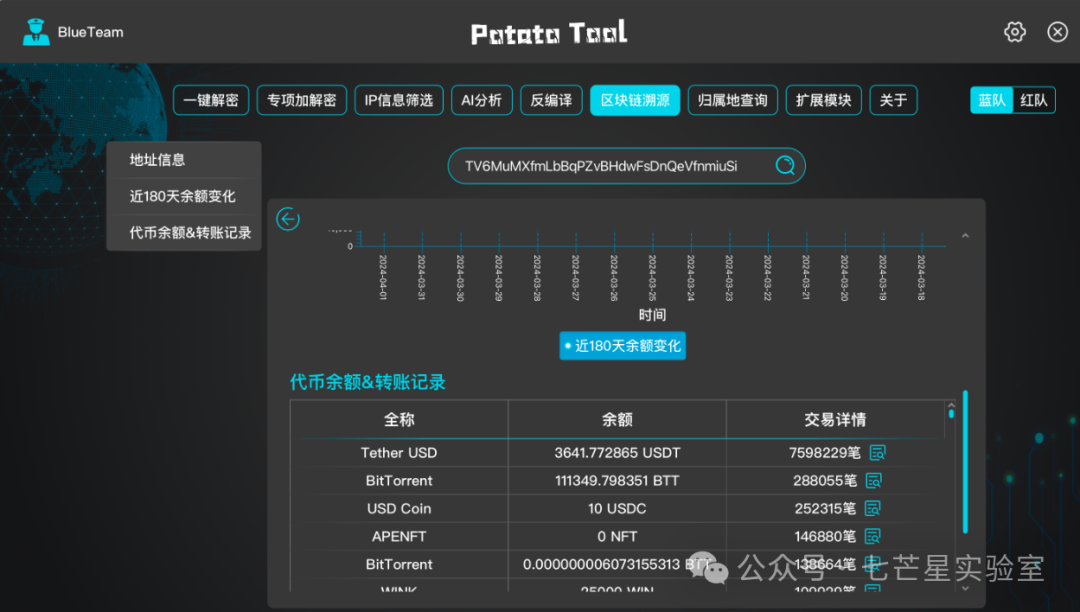1080x612 pixels.
Task: Select the 区块链溯源 tab
Action: click(x=635, y=101)
